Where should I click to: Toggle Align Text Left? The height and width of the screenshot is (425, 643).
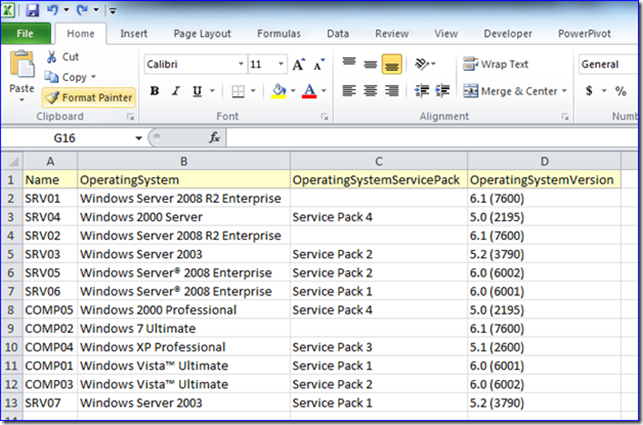coord(349,91)
